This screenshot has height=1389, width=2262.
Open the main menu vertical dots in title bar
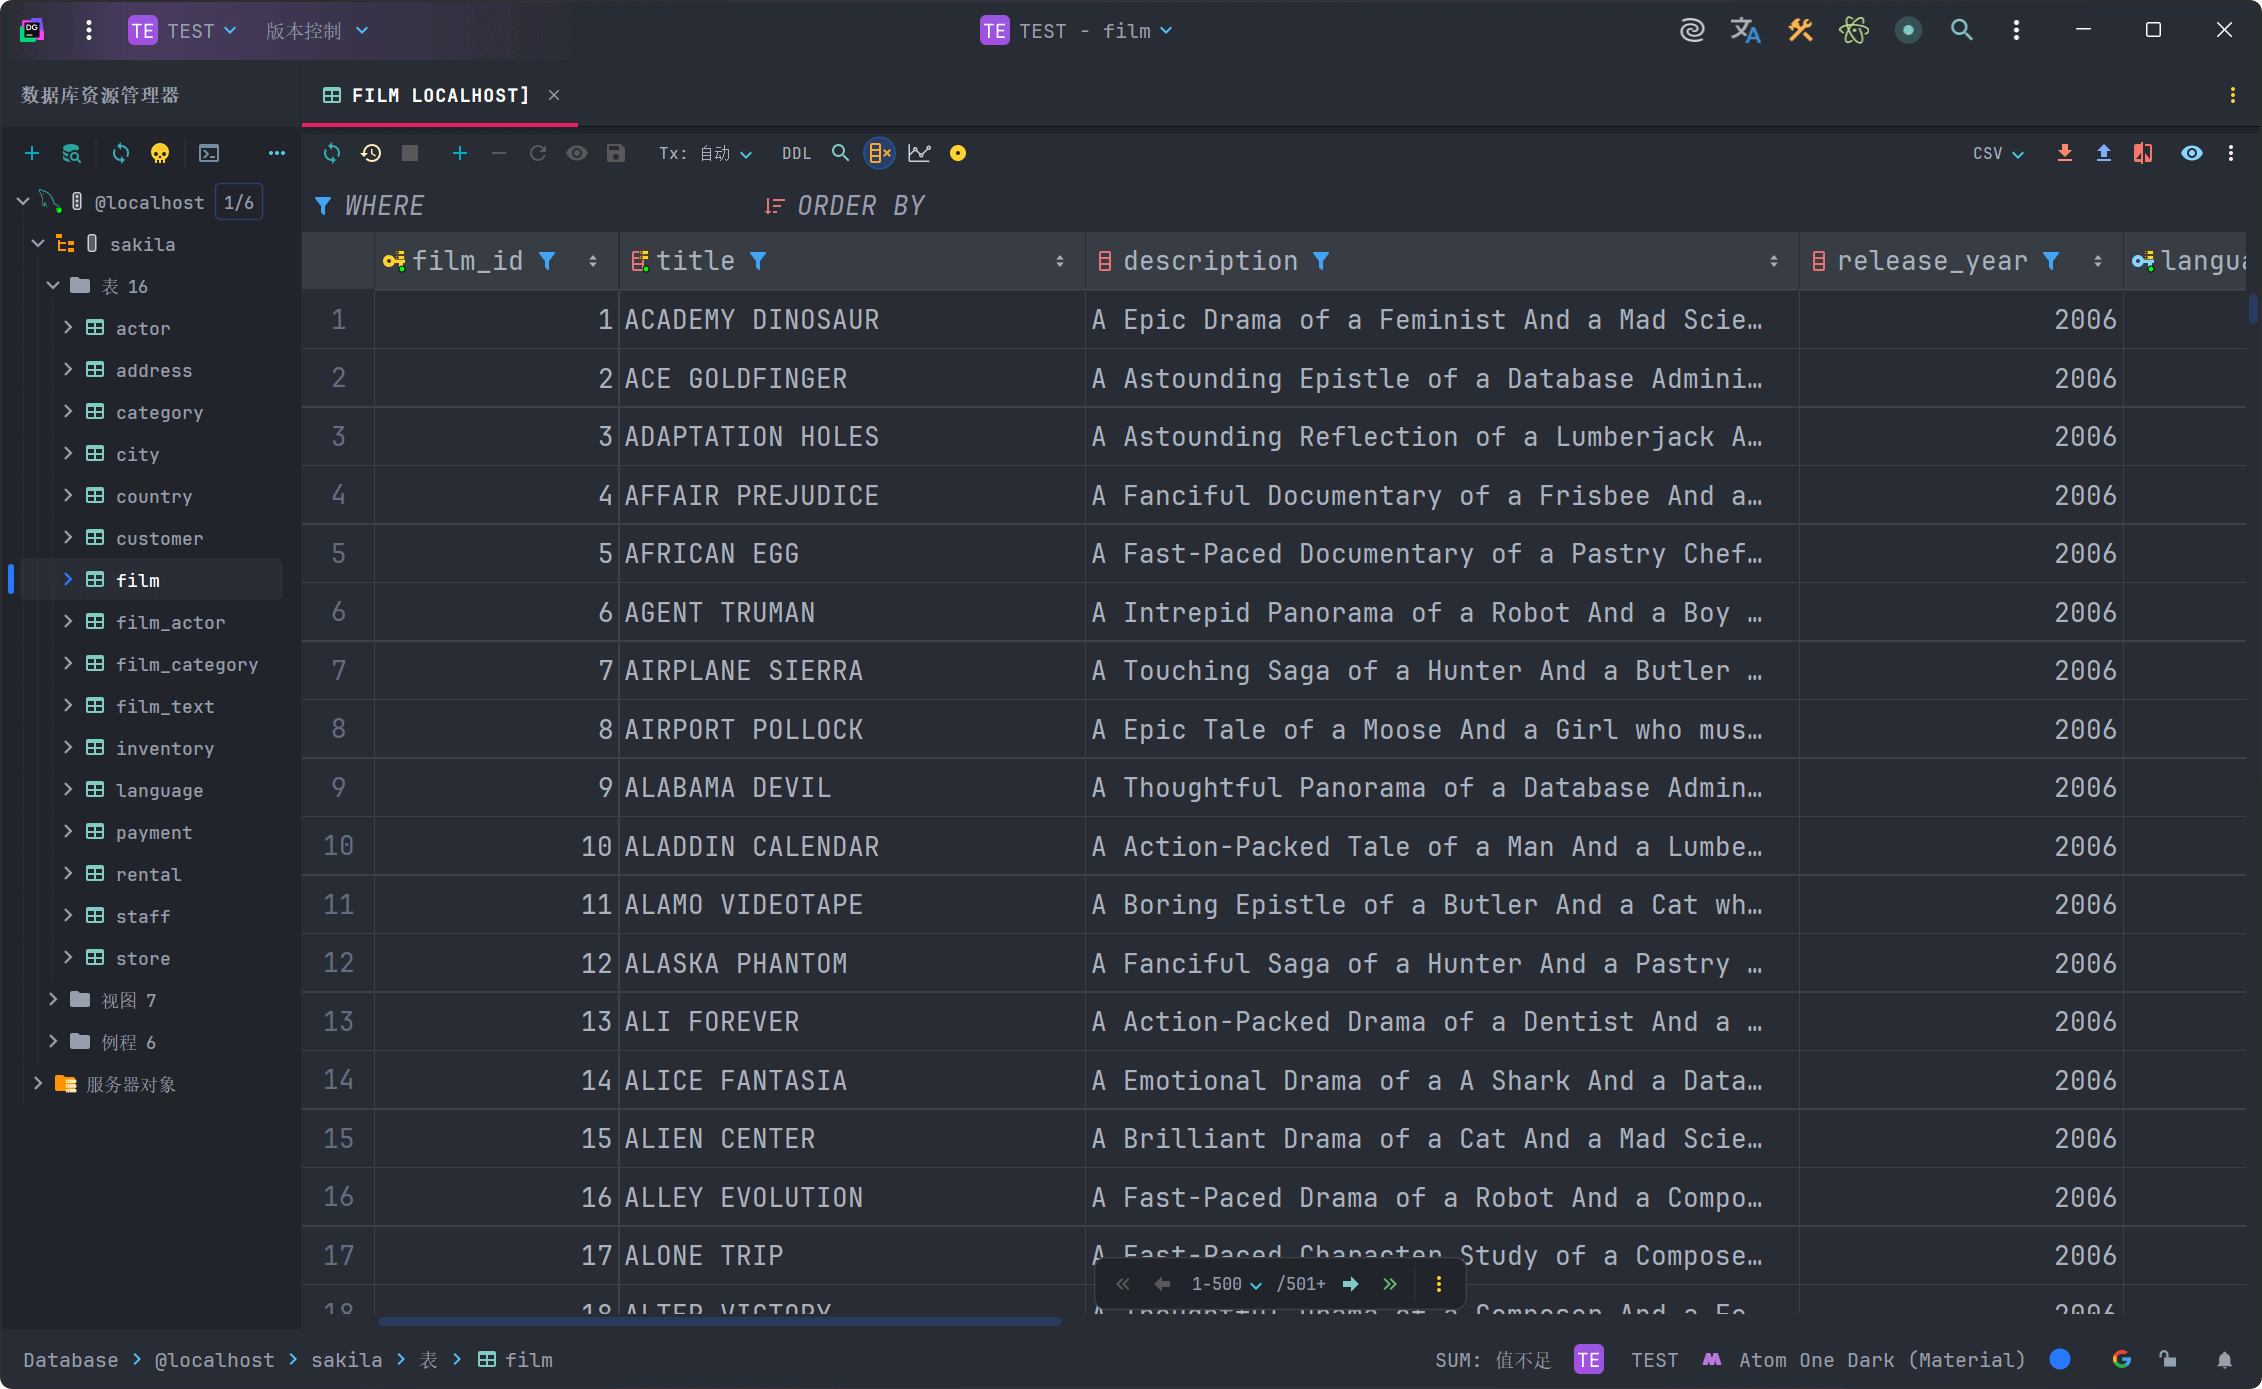click(x=89, y=31)
